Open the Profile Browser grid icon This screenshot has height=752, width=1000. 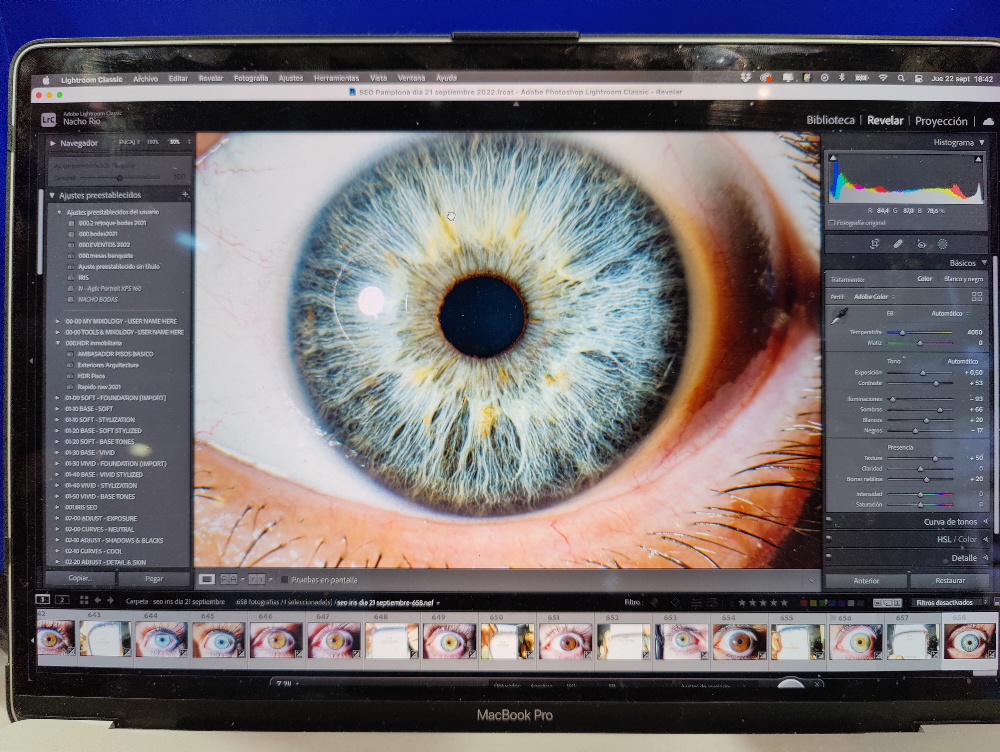[976, 297]
